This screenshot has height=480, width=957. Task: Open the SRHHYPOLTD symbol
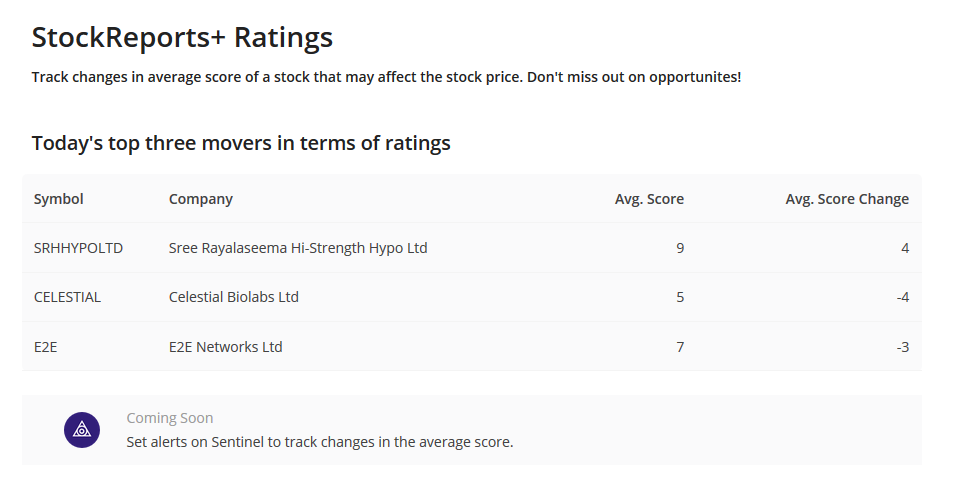tap(78, 248)
